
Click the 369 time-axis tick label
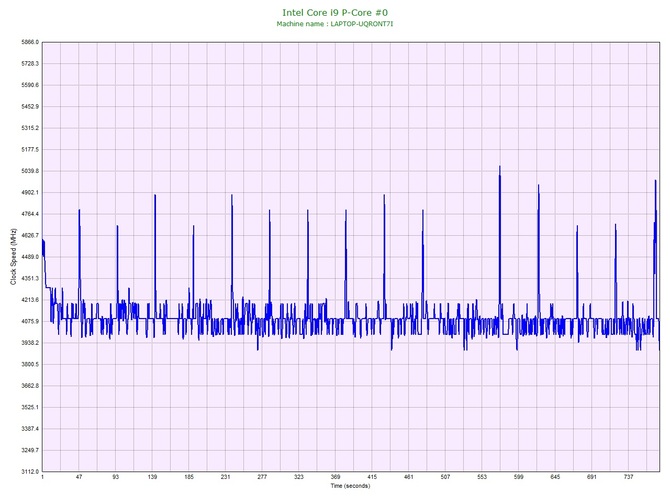point(335,477)
